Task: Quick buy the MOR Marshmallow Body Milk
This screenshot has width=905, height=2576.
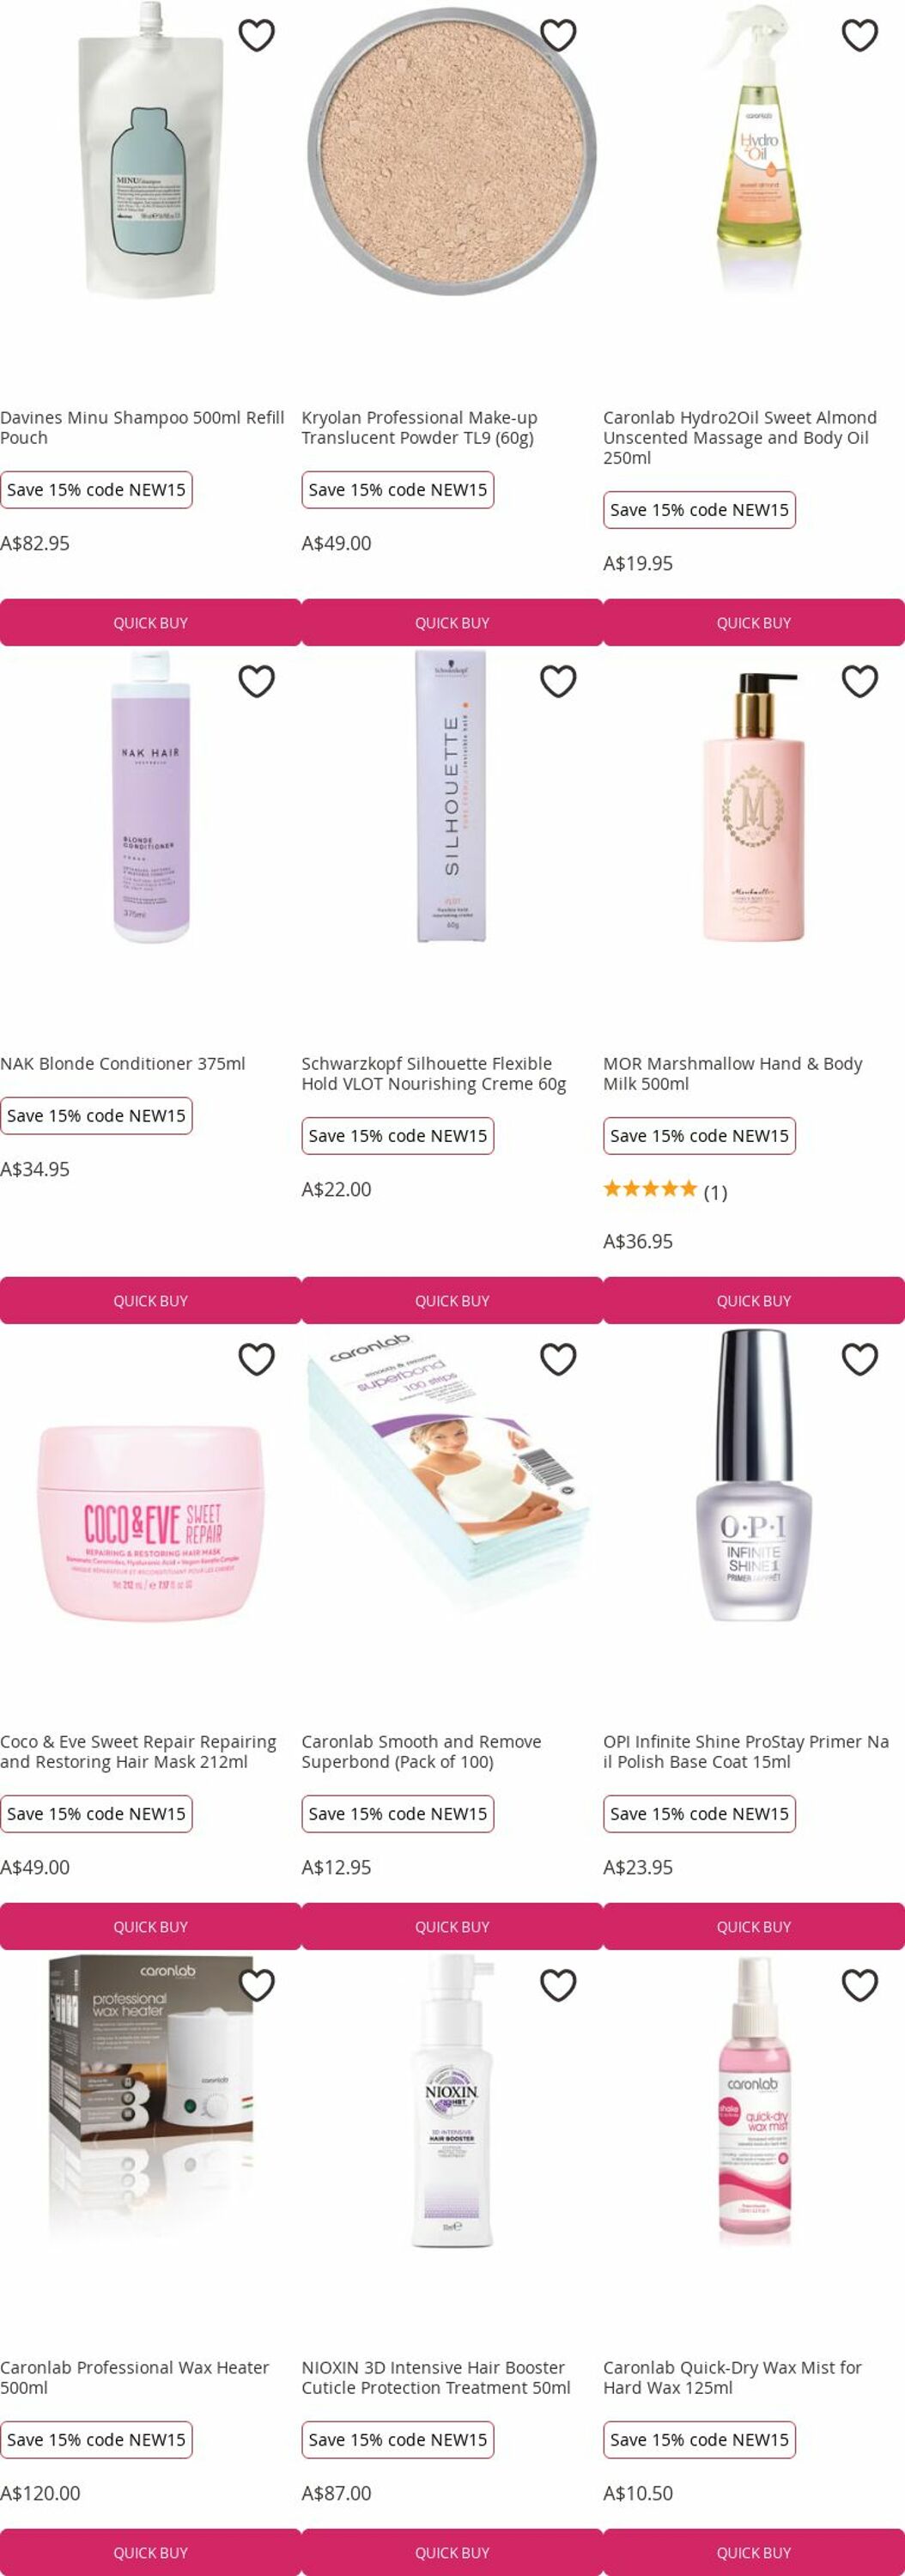Action: point(754,1300)
